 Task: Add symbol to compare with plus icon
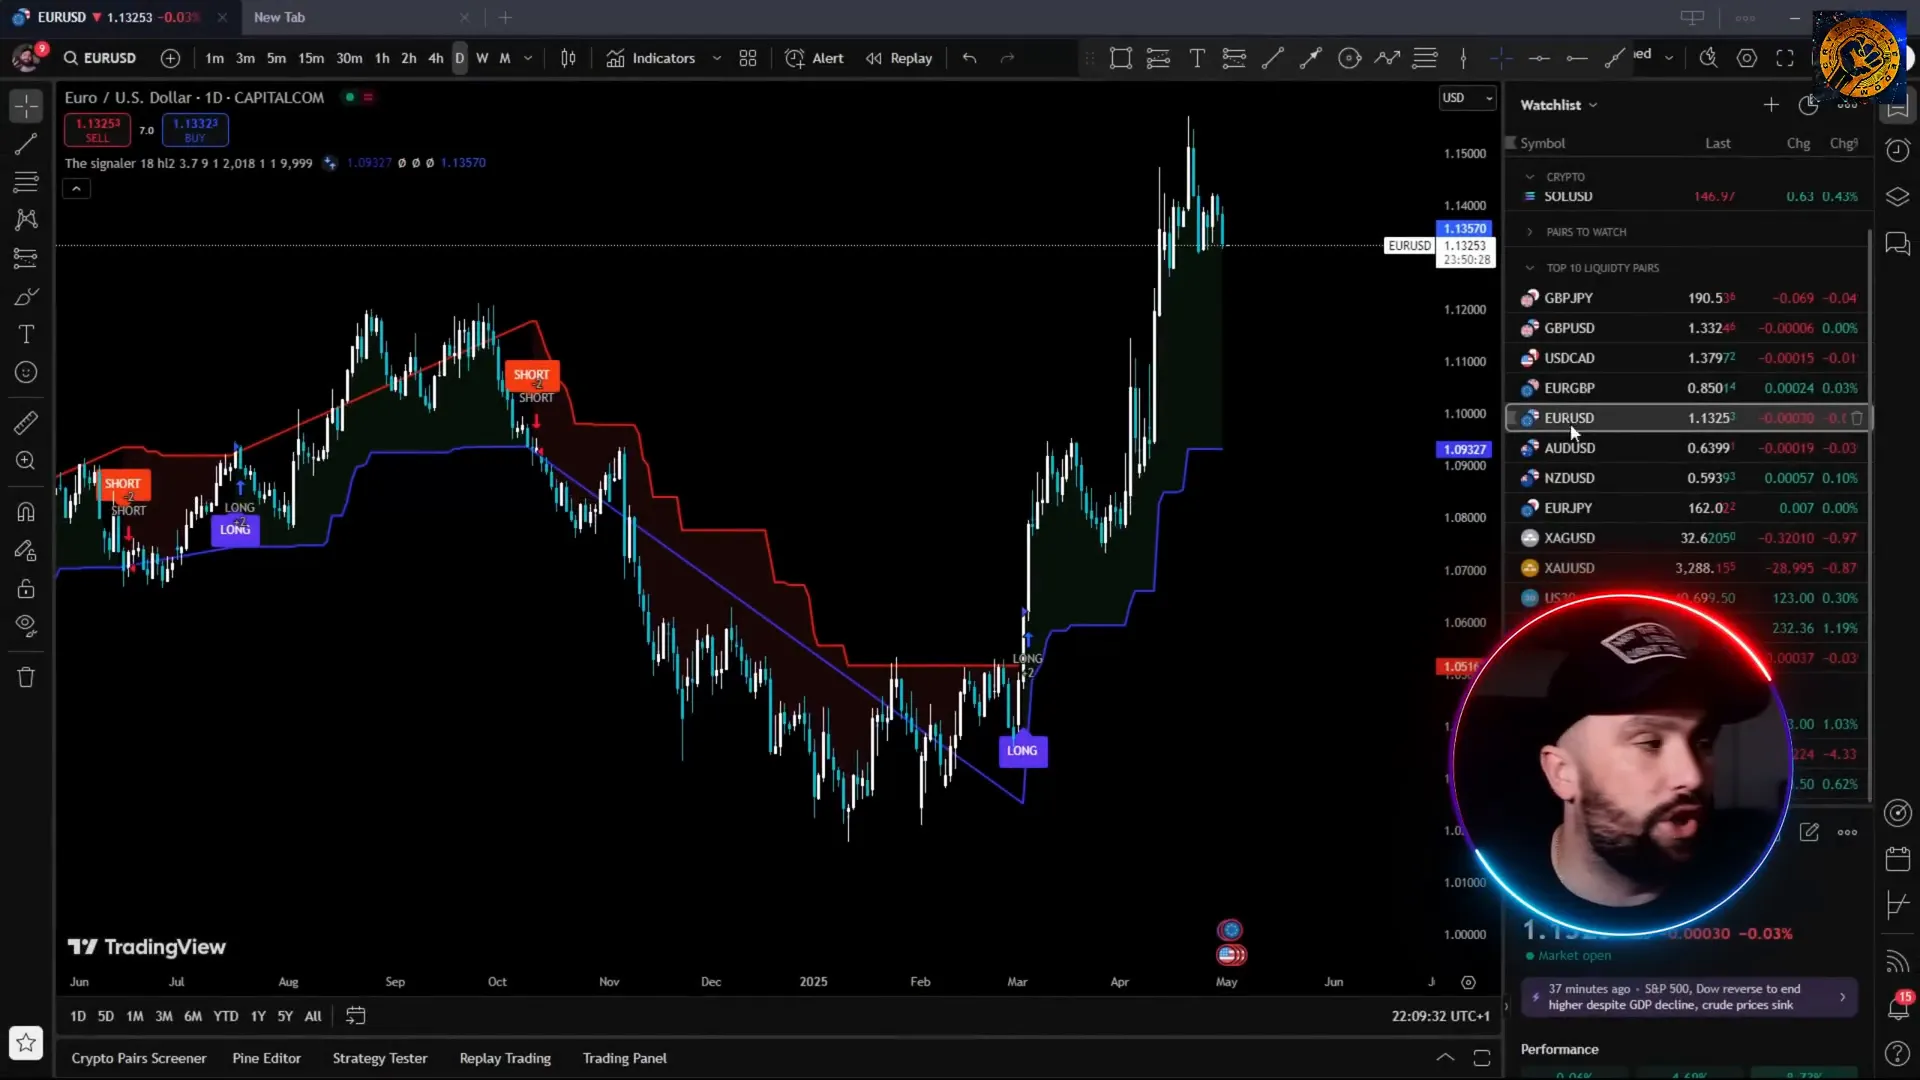[x=170, y=58]
